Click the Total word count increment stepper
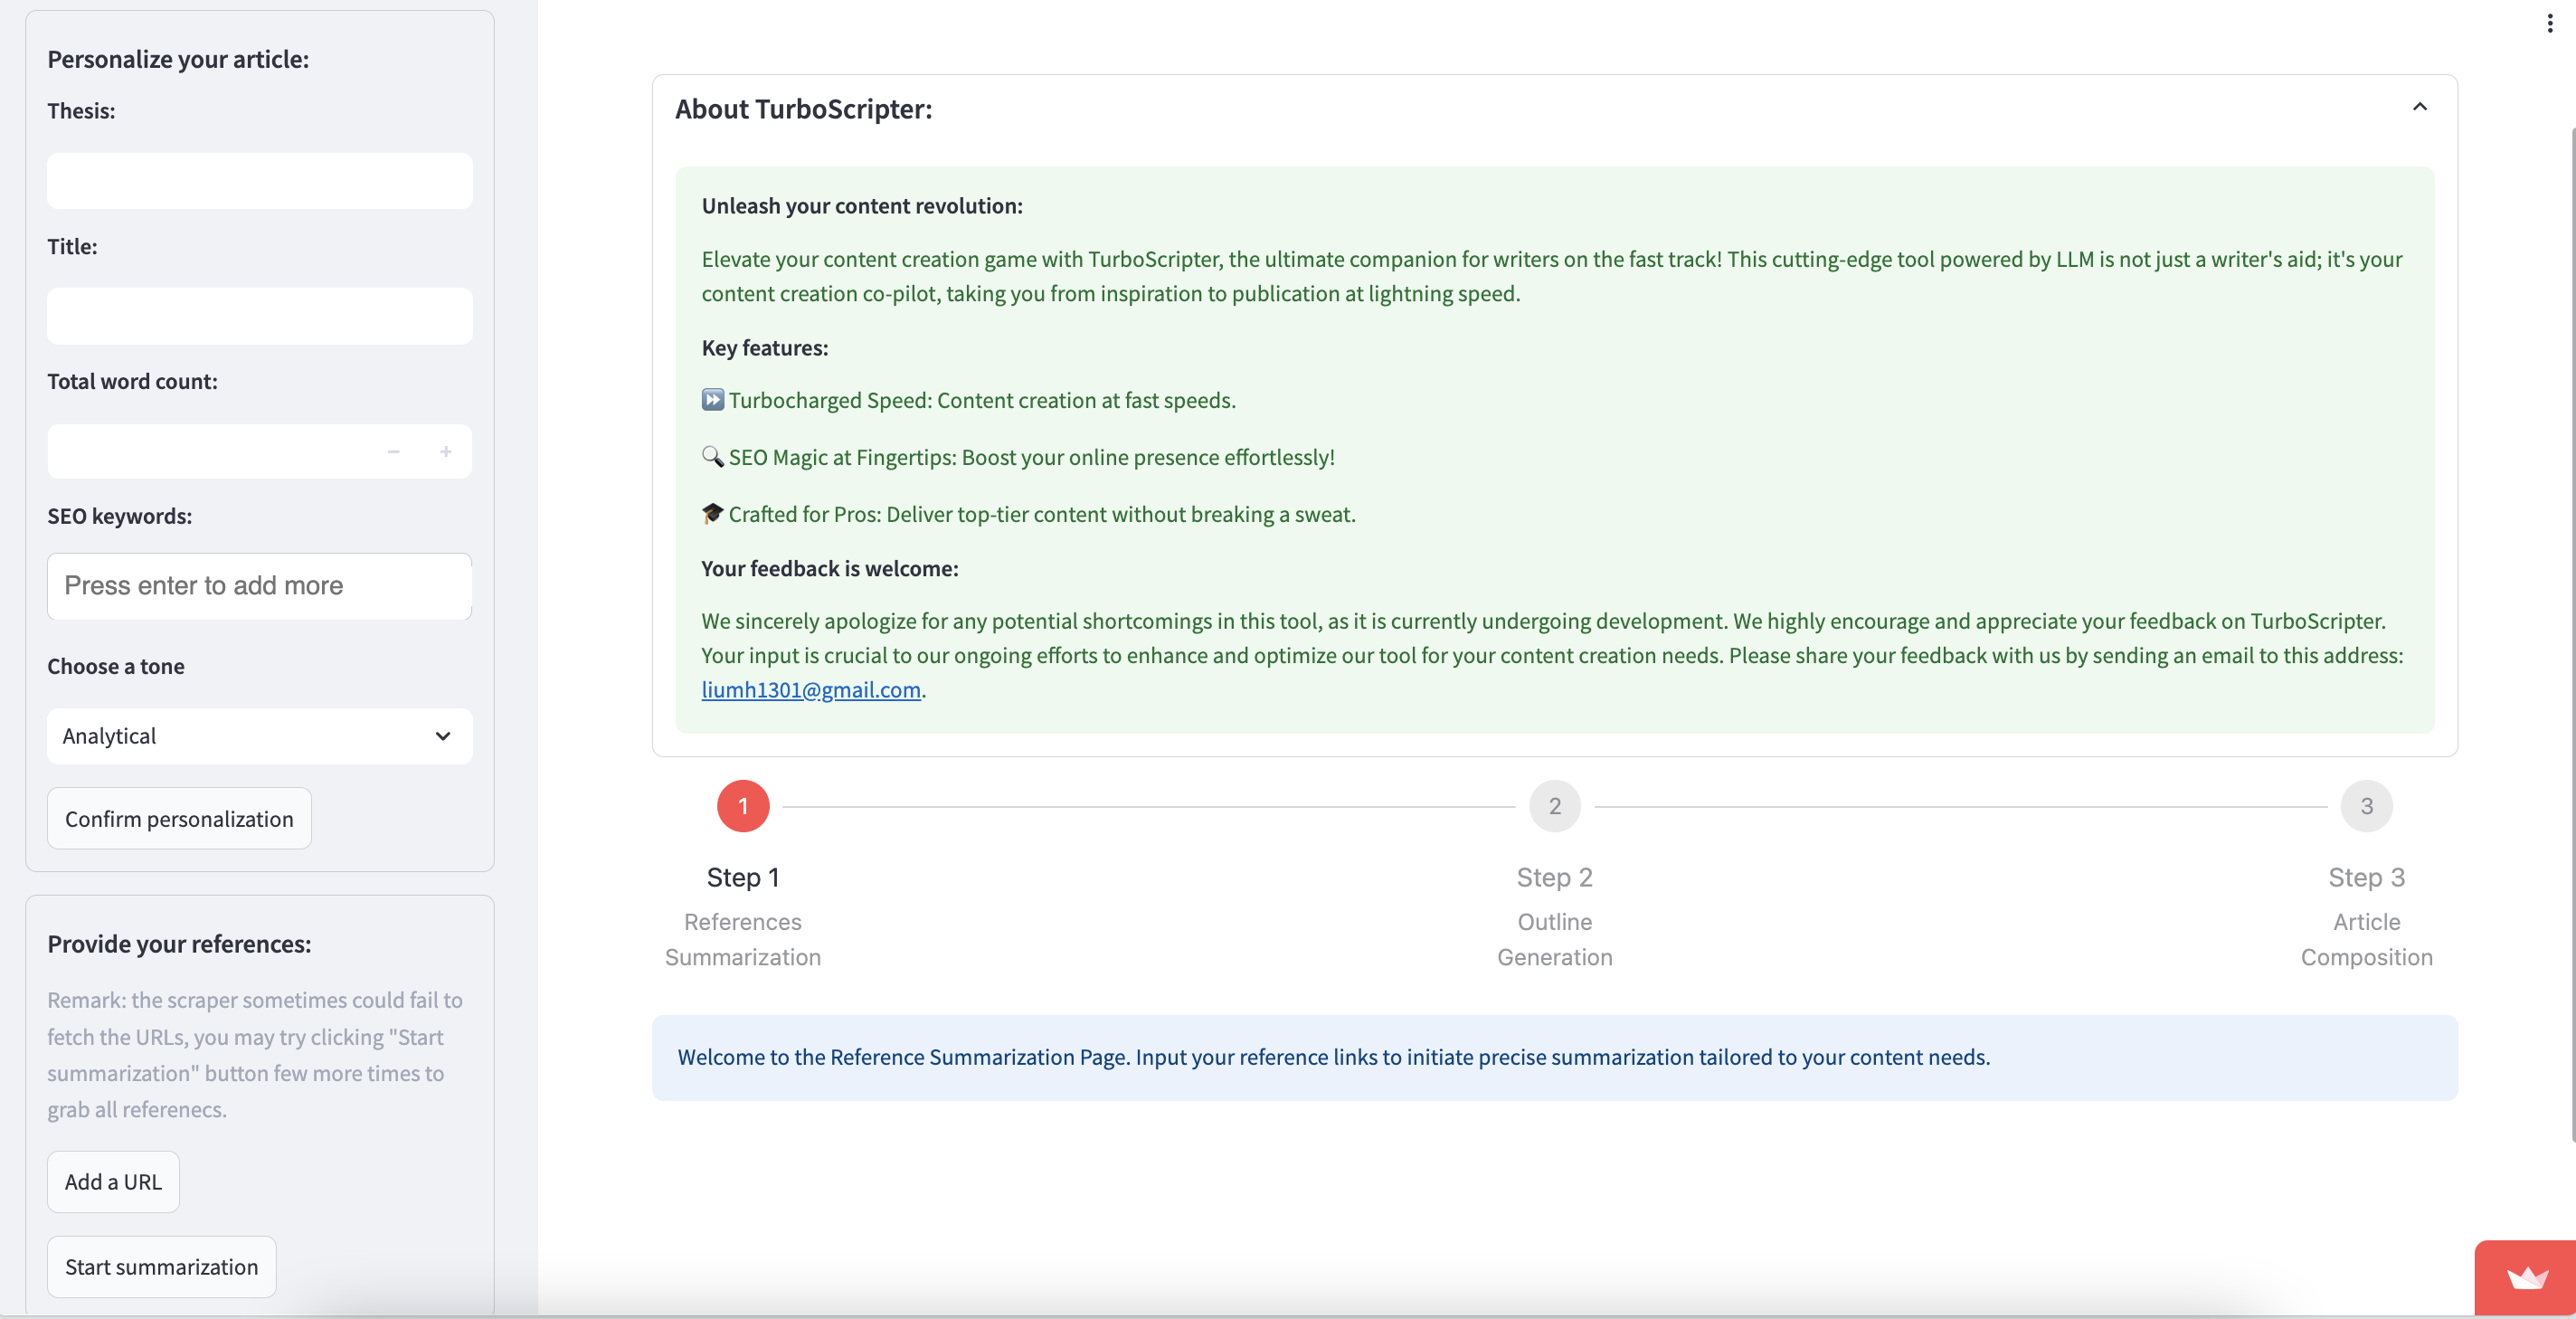The width and height of the screenshot is (2576, 1319). coord(446,451)
